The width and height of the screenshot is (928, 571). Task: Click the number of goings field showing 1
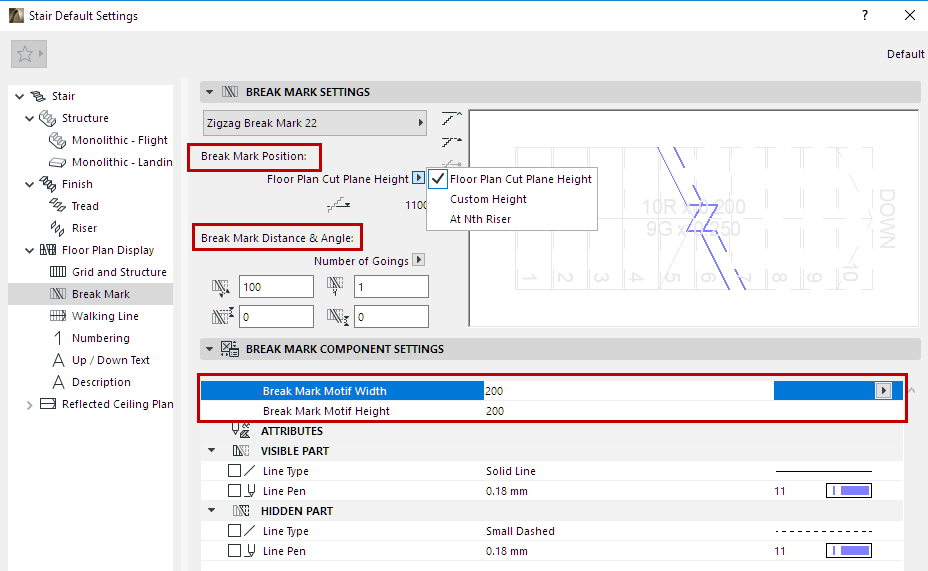(391, 287)
